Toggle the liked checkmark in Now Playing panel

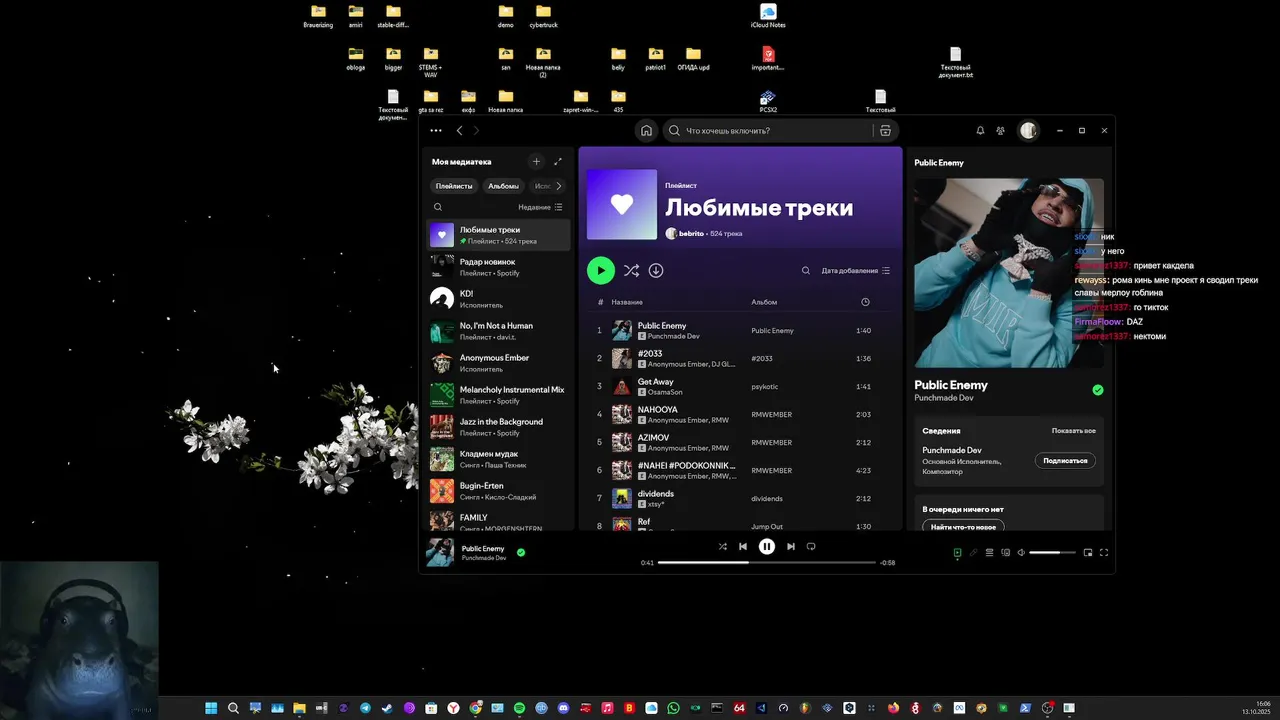(1097, 390)
